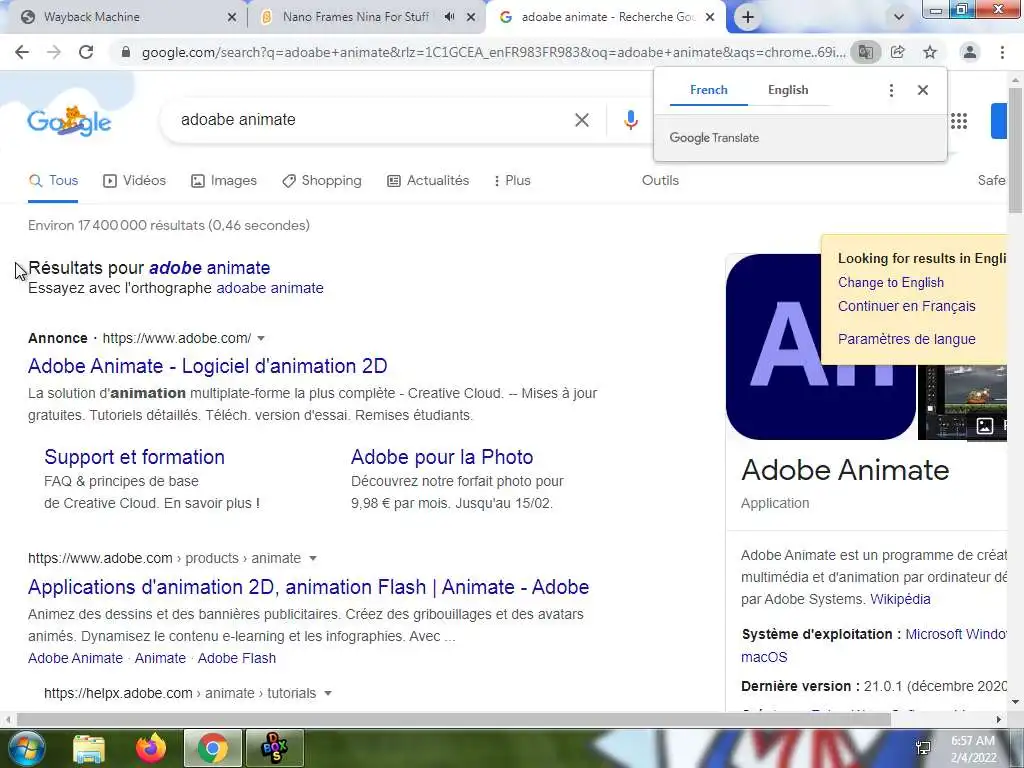The image size is (1024, 768).
Task: Open translate popup three-dot options
Action: (x=891, y=90)
